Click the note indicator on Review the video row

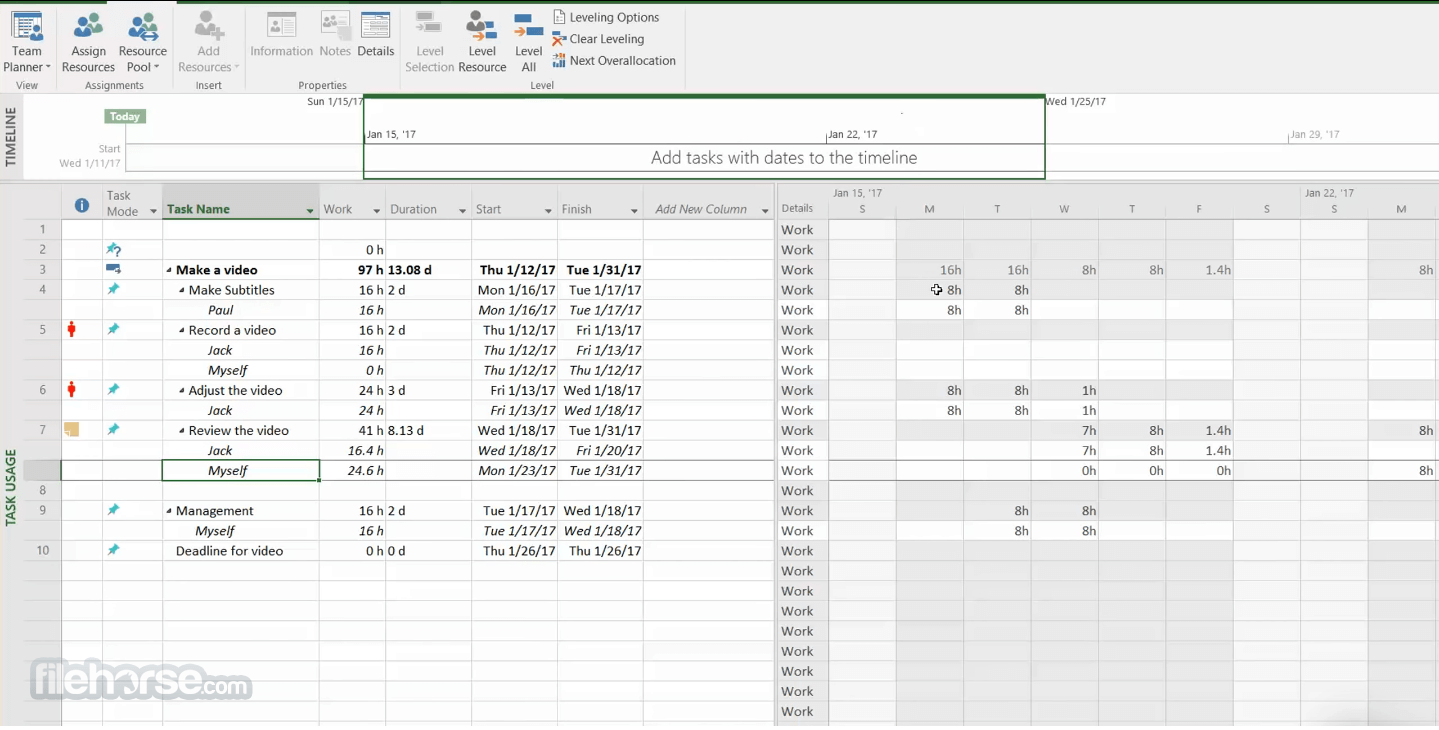pyautogui.click(x=72, y=429)
